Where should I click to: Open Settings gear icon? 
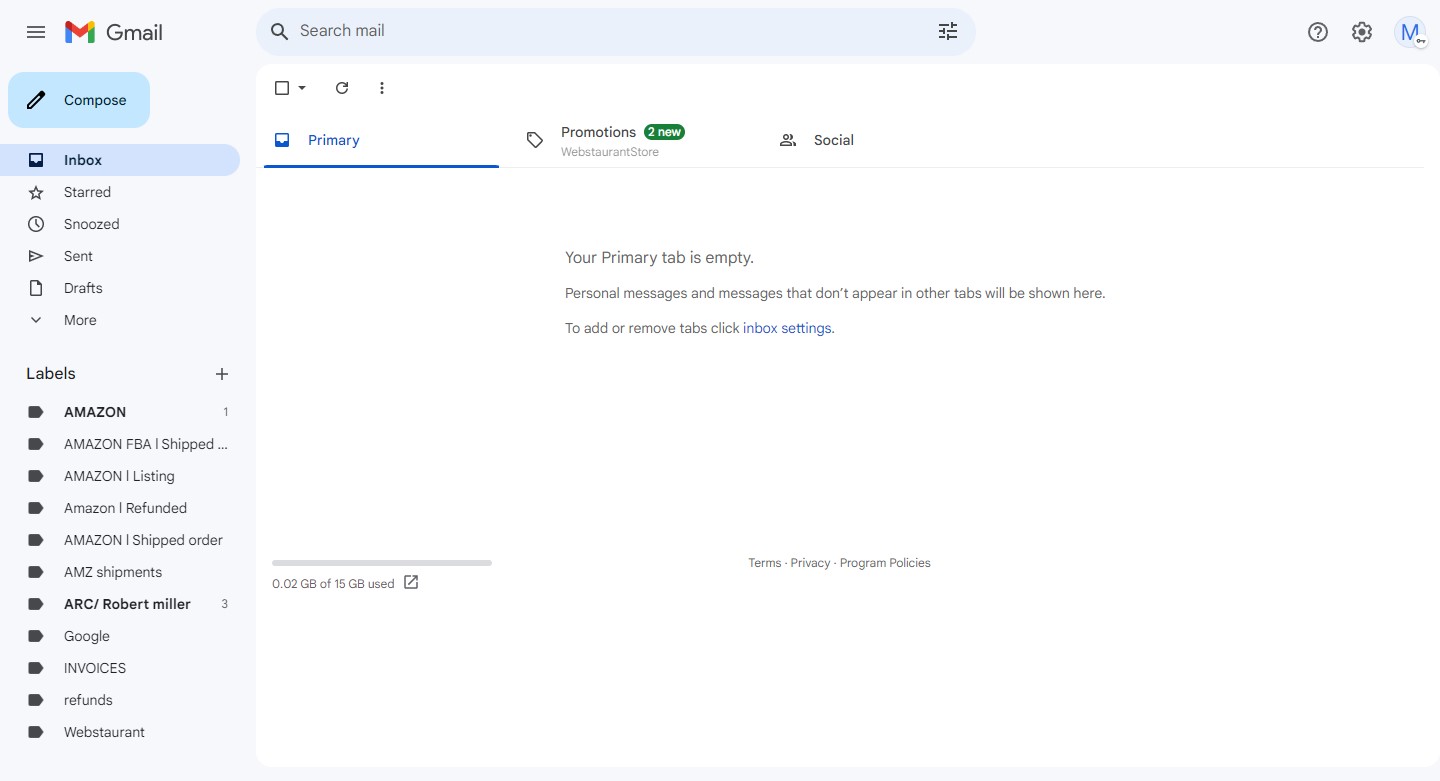click(1362, 32)
